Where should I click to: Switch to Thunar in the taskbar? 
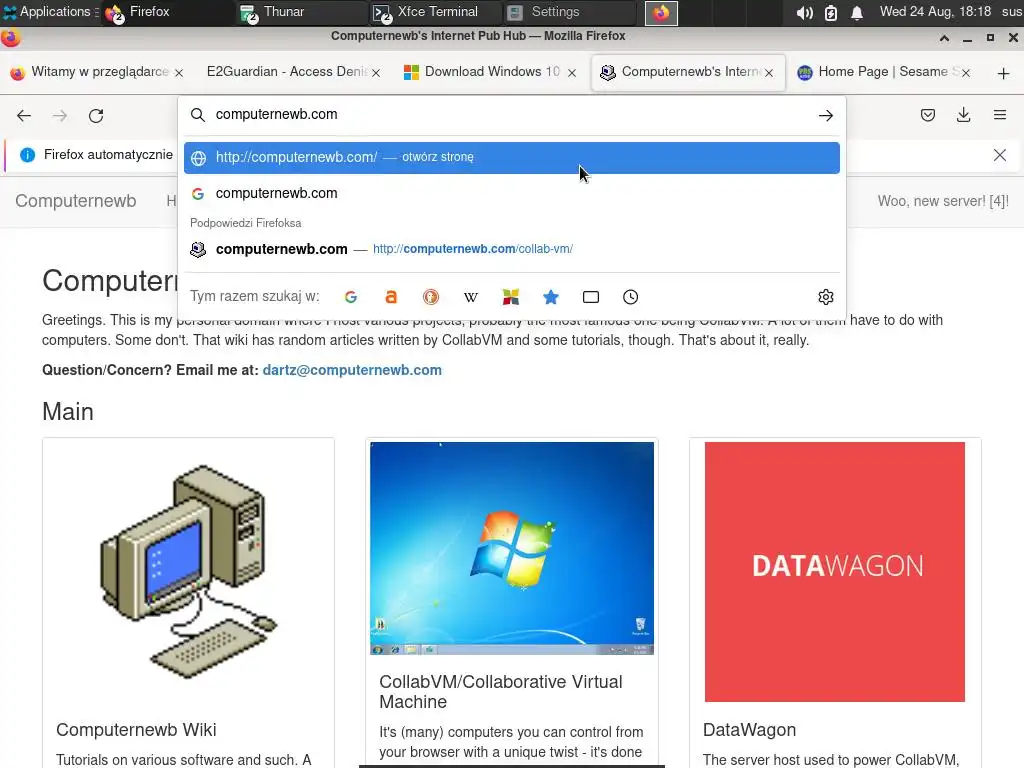click(x=300, y=12)
